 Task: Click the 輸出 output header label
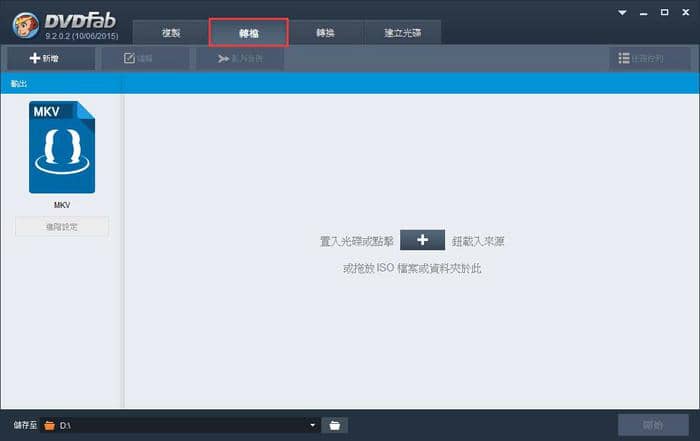(x=19, y=83)
